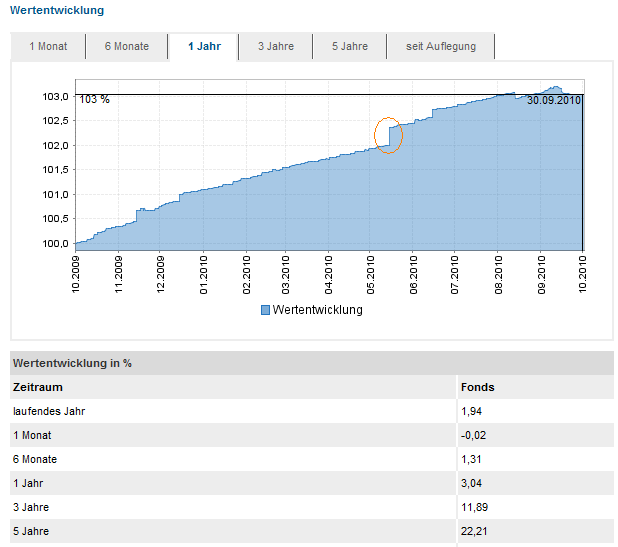Open the 1 Jahr tab

click(x=203, y=47)
